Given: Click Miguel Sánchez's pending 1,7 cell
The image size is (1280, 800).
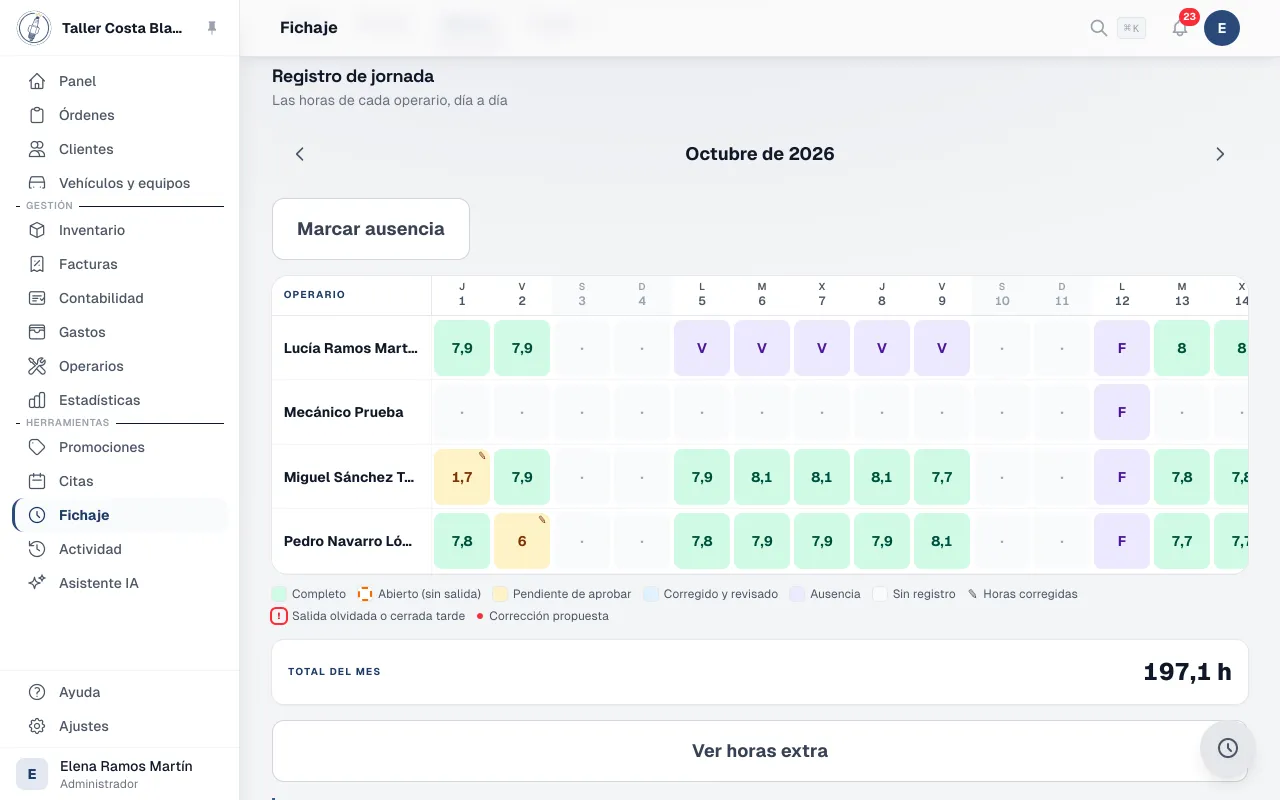Looking at the screenshot, I should coord(462,477).
